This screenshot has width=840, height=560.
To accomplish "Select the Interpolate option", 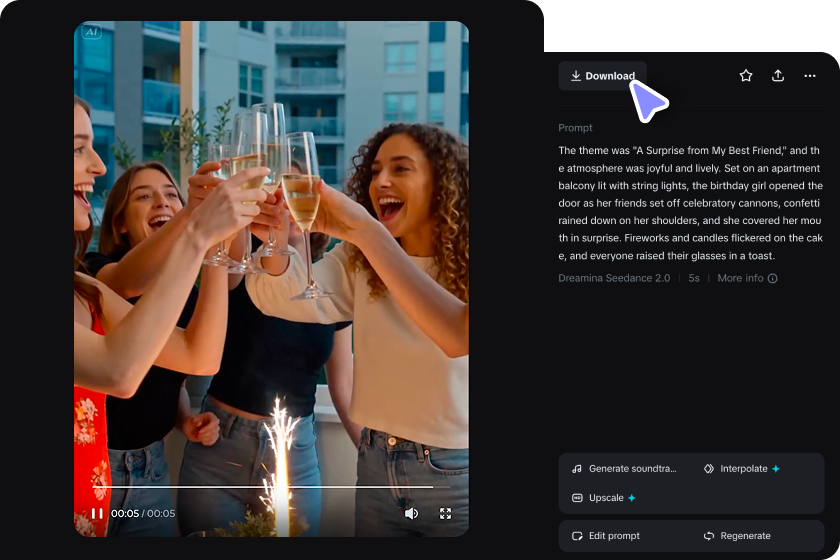I will [741, 468].
